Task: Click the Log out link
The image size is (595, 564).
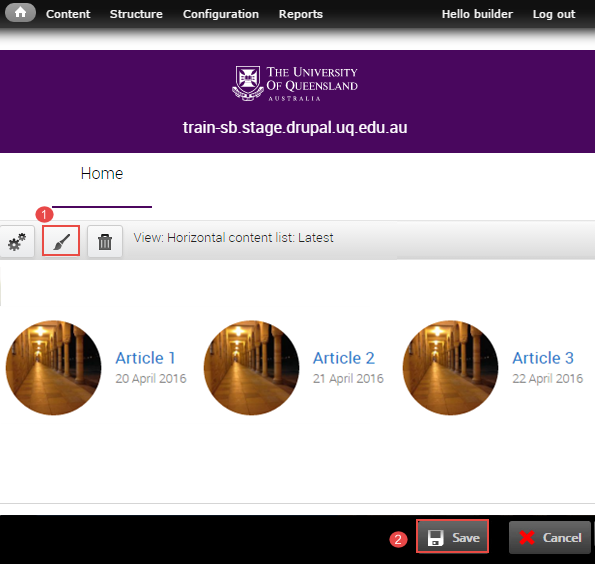Action: pos(554,14)
